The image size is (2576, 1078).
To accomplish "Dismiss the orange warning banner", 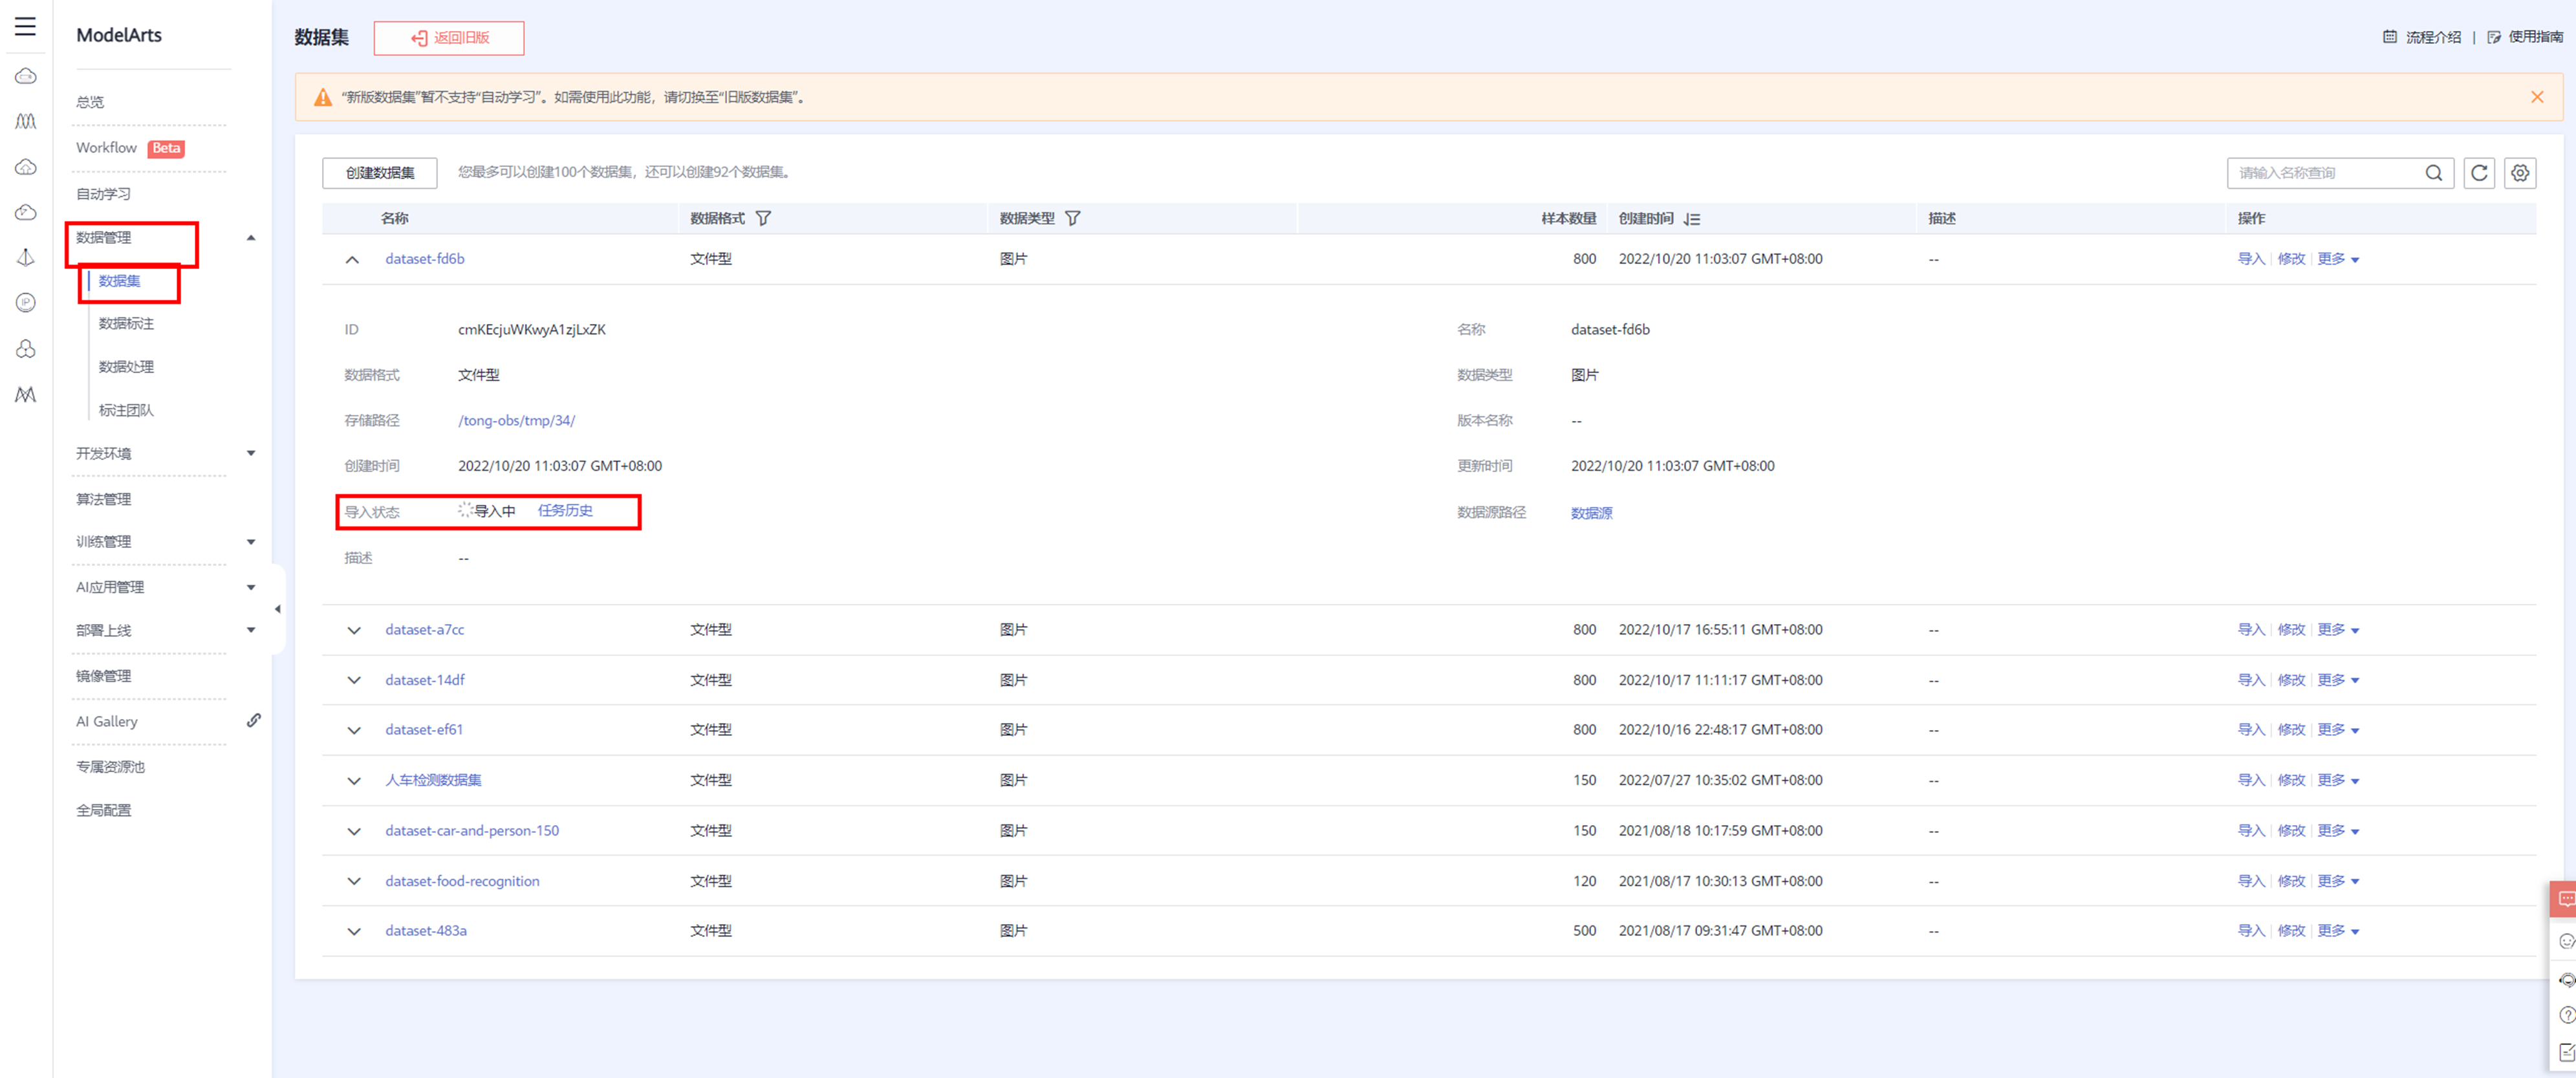I will (x=2537, y=97).
